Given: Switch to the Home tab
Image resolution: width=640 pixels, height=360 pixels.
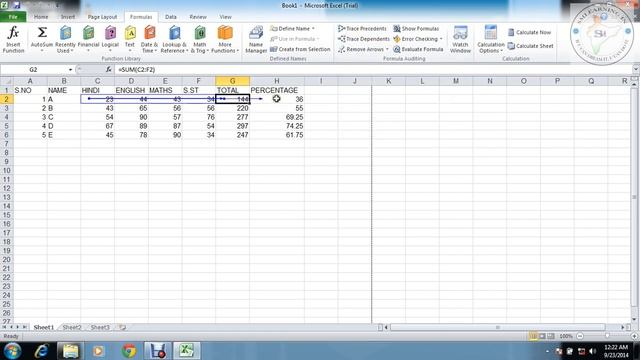Looking at the screenshot, I should coord(41,17).
